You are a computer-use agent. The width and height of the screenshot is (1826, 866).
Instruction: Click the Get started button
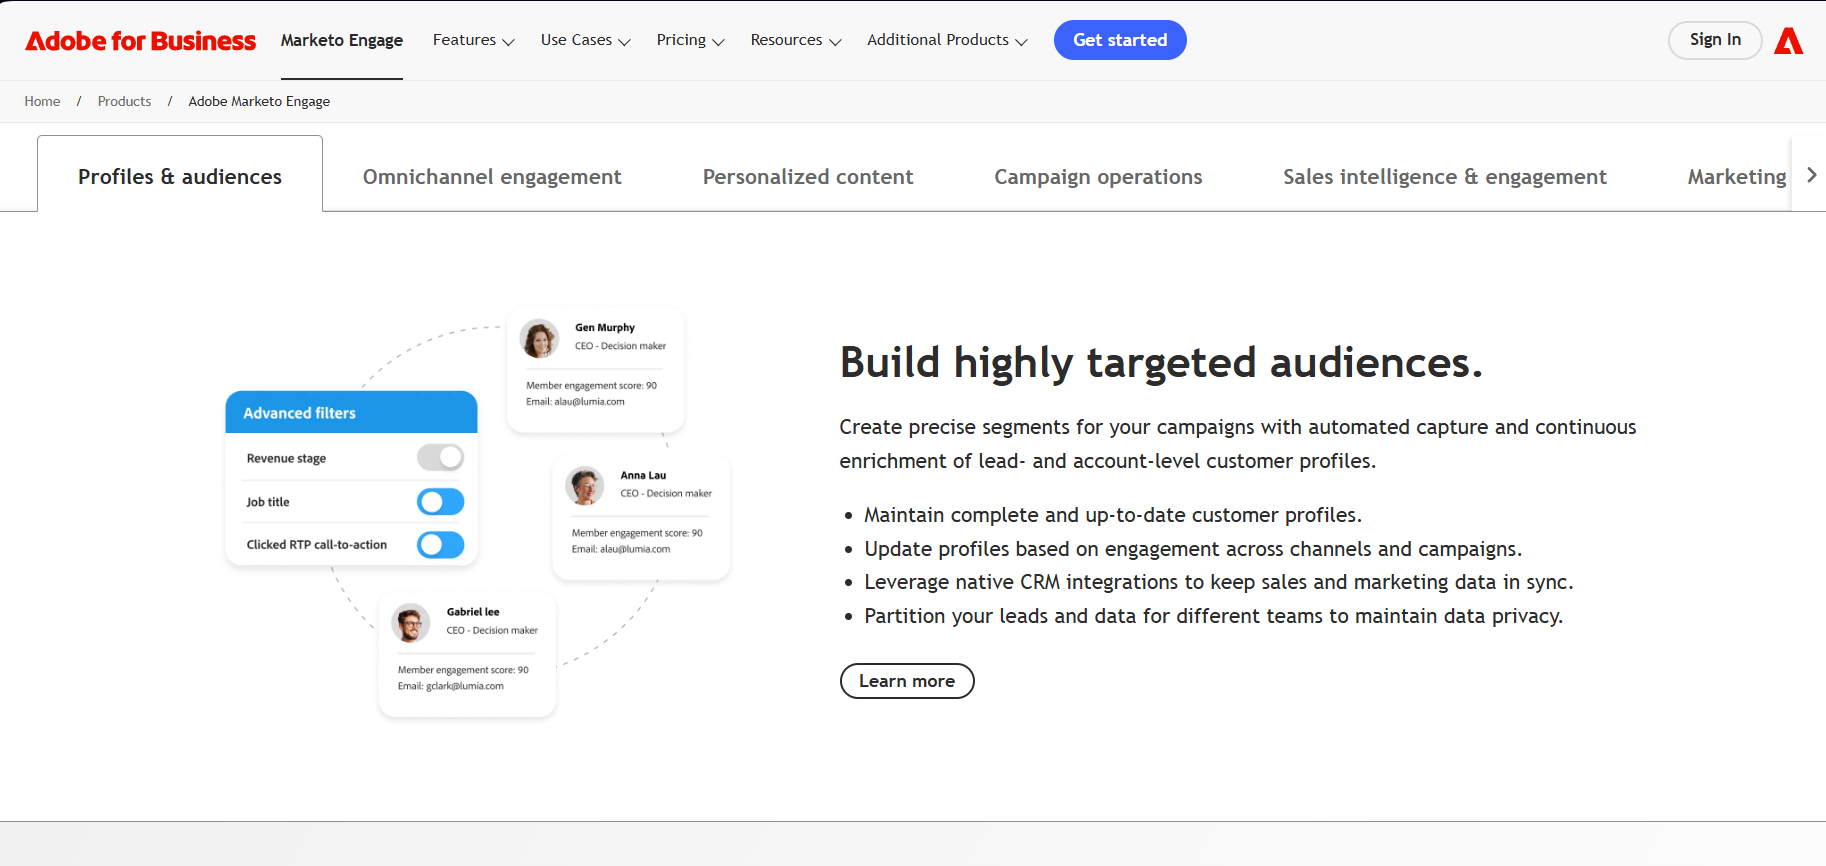point(1120,40)
